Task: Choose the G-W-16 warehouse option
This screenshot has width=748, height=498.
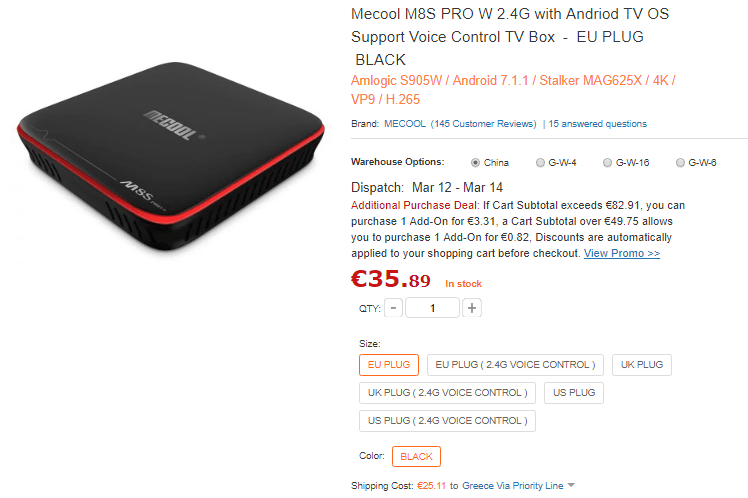Action: click(607, 163)
